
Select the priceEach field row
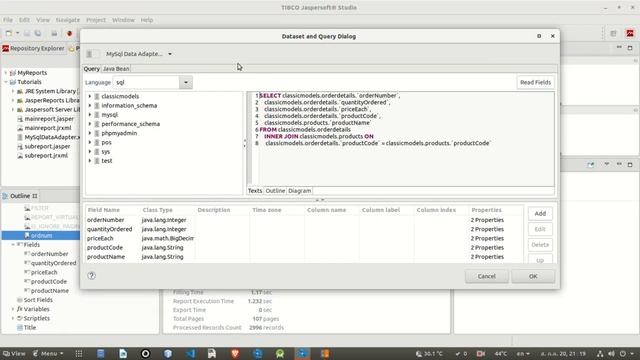point(304,238)
